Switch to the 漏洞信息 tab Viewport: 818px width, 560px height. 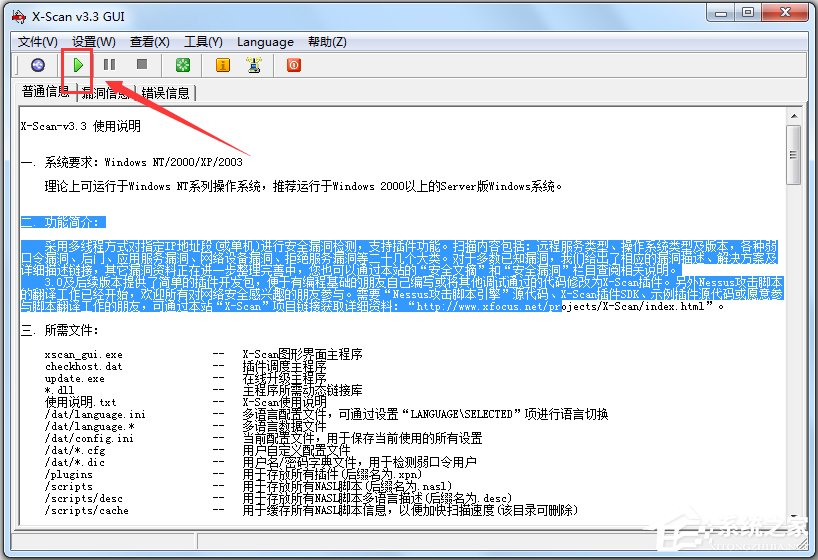(106, 93)
